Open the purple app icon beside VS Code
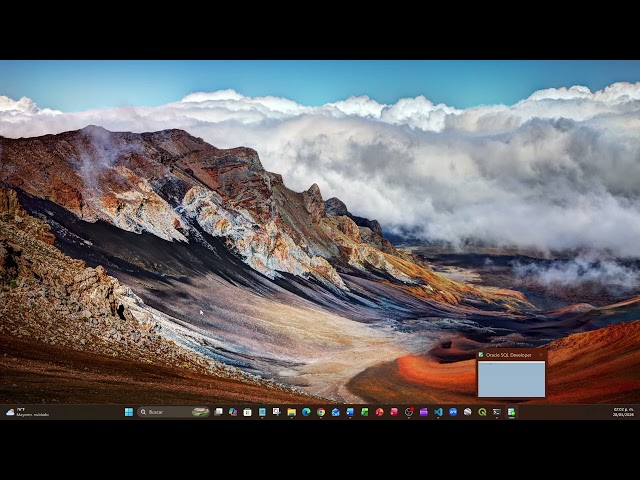This screenshot has height=480, width=640. click(x=424, y=412)
